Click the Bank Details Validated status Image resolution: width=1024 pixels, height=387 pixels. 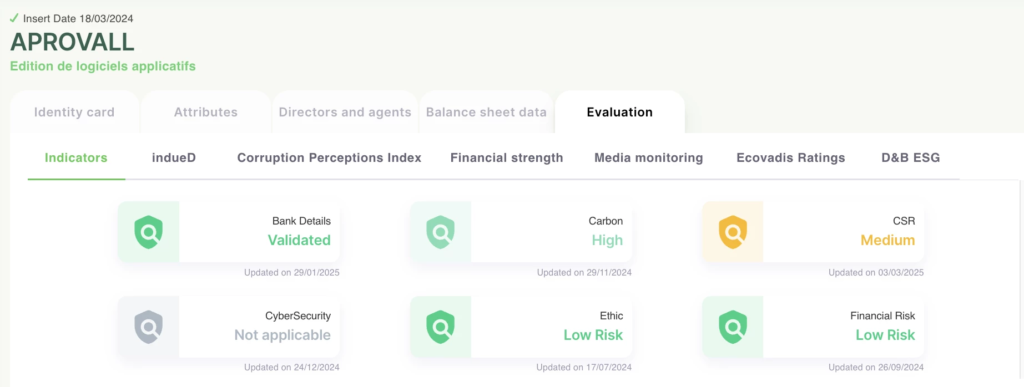click(299, 240)
